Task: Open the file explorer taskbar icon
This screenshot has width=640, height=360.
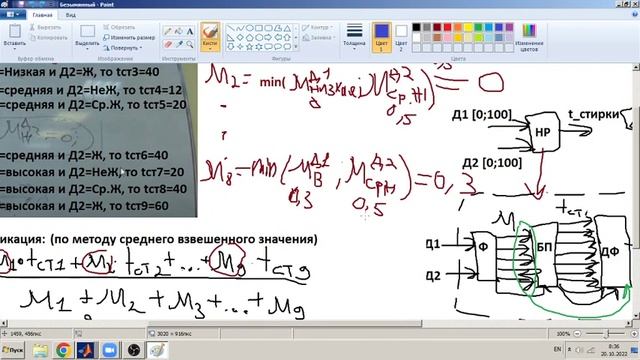Action: [x=40, y=350]
